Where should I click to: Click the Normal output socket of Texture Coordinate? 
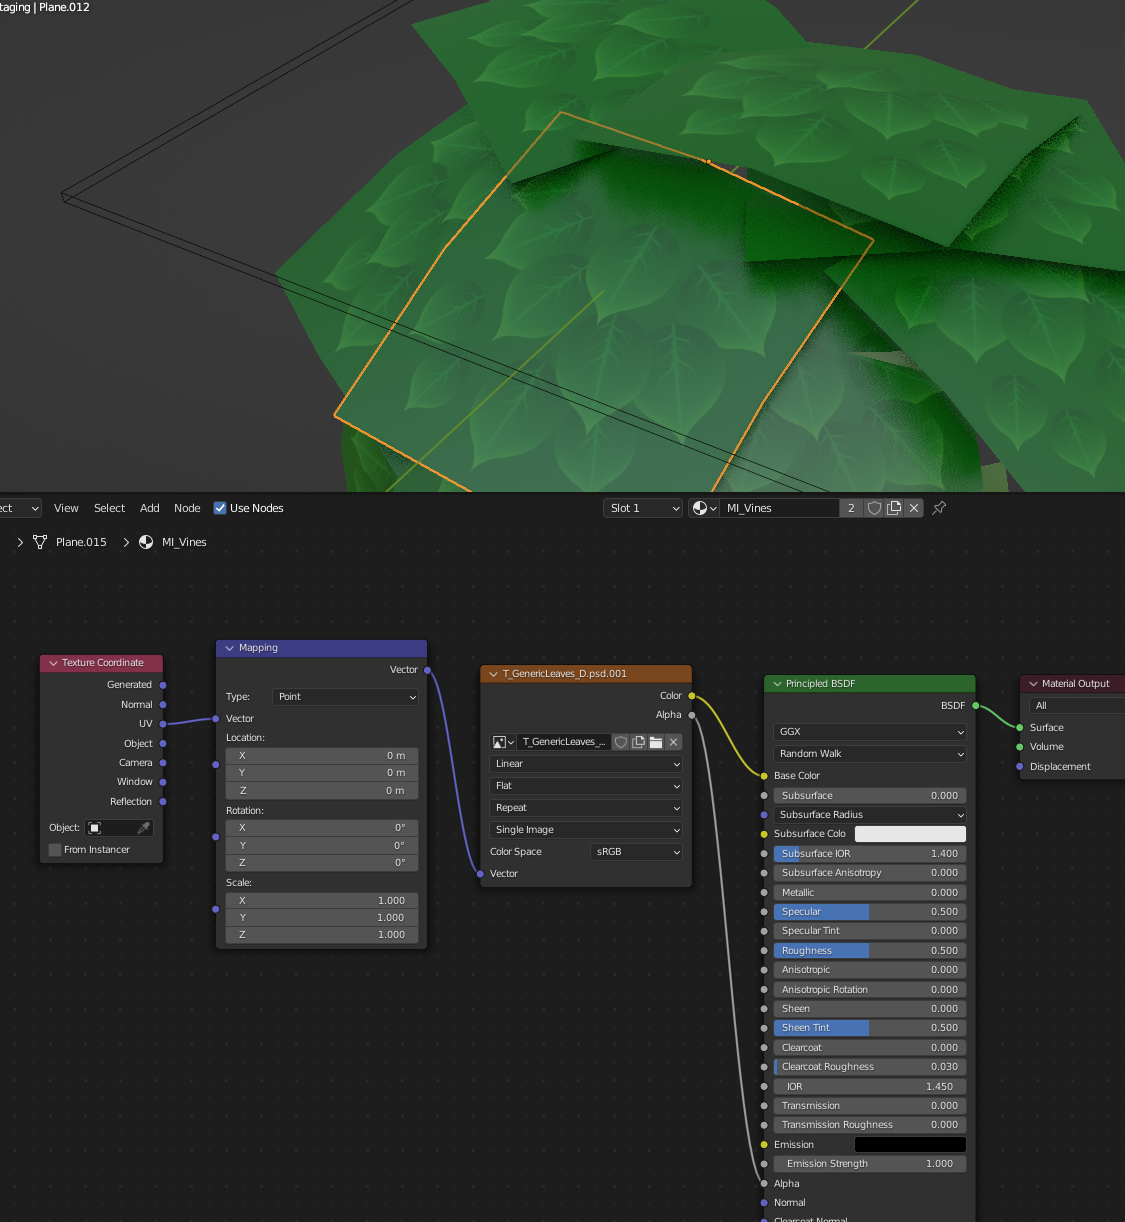pos(163,705)
